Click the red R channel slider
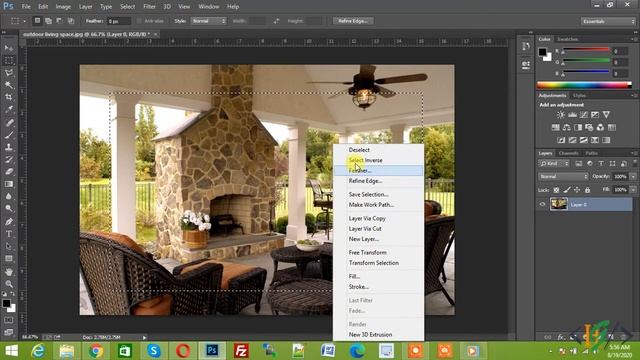The width and height of the screenshot is (640, 360). click(587, 51)
